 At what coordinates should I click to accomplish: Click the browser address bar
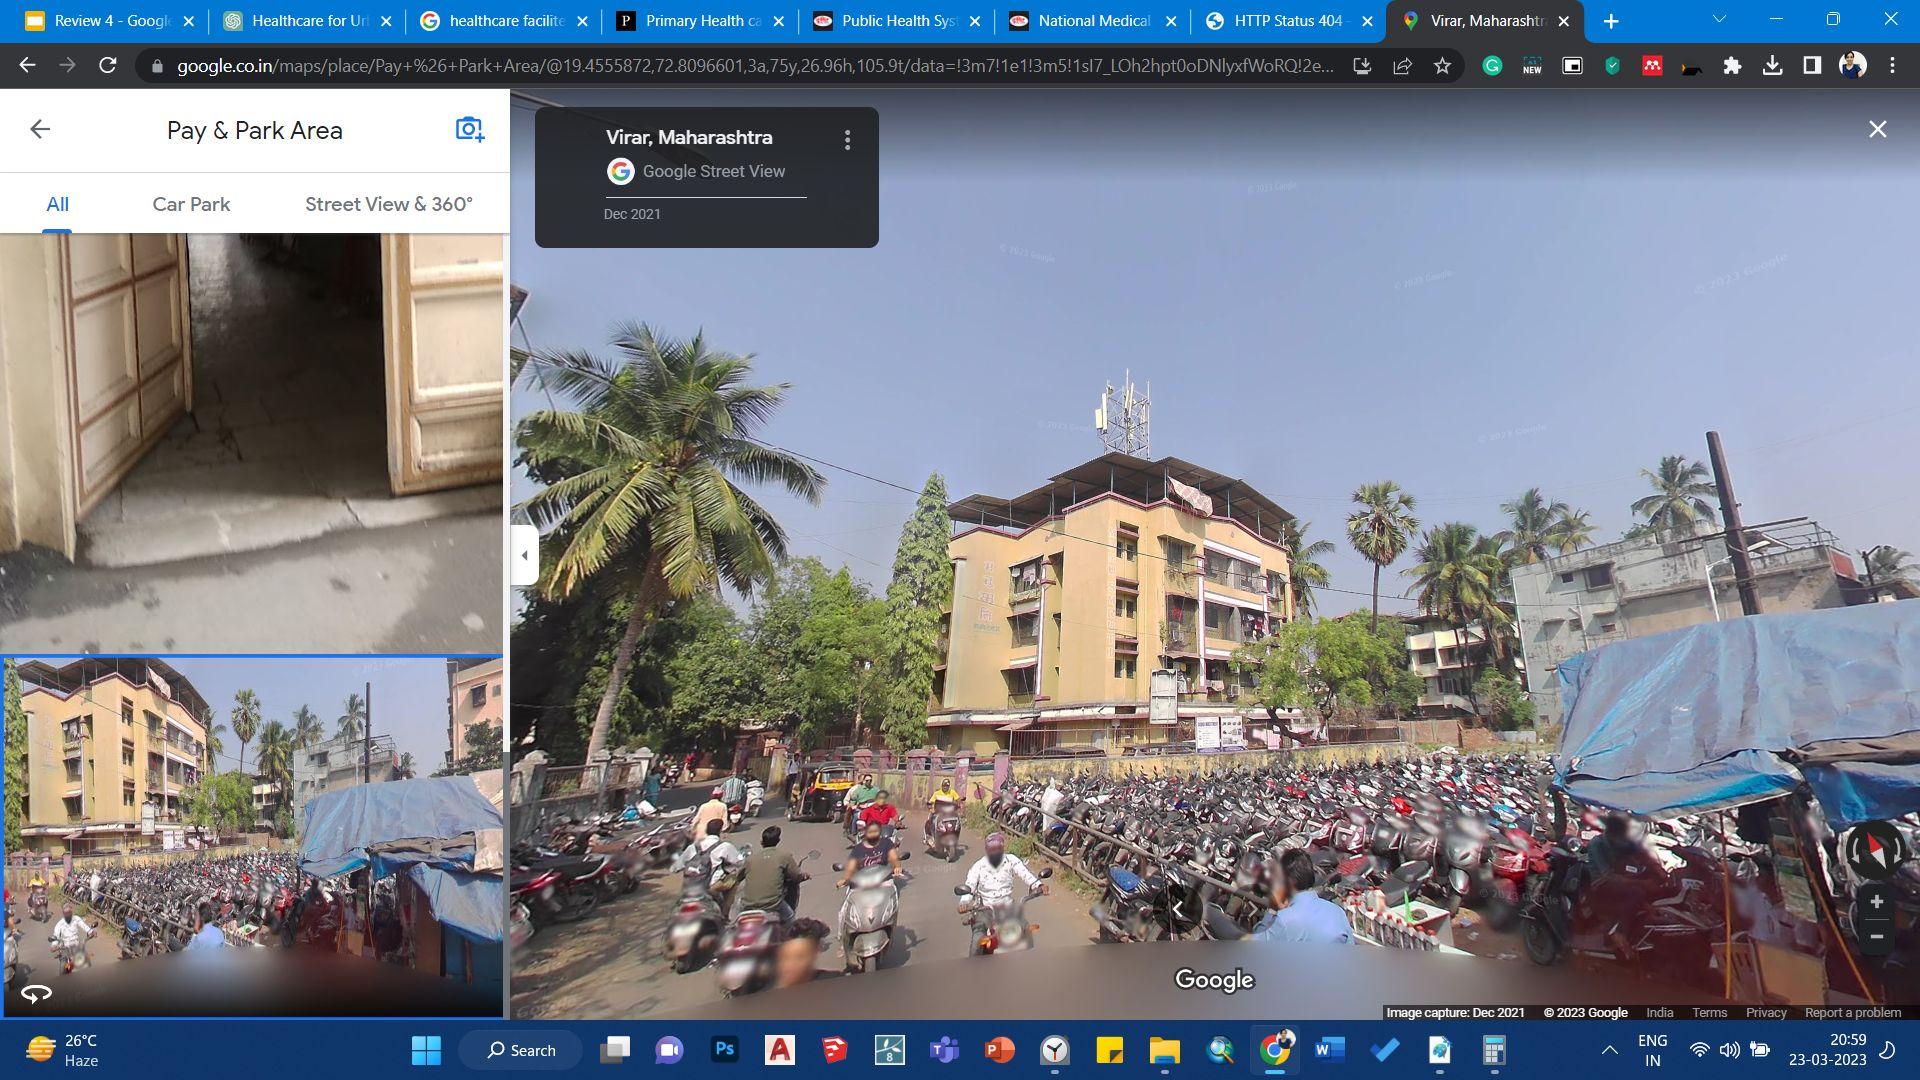click(750, 66)
